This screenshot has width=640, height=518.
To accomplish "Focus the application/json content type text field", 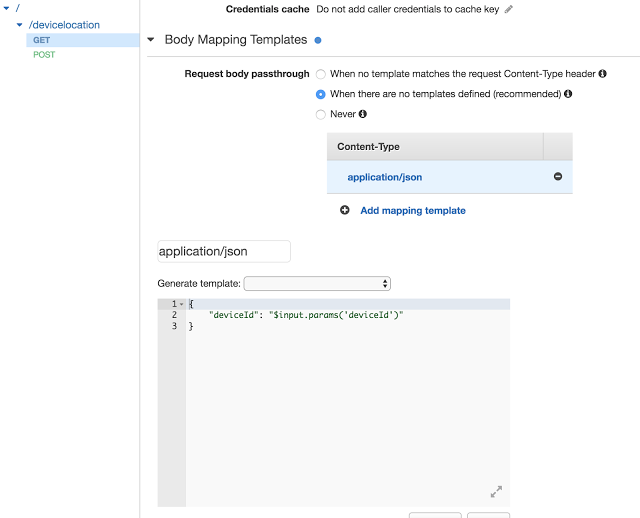I will click(x=224, y=251).
